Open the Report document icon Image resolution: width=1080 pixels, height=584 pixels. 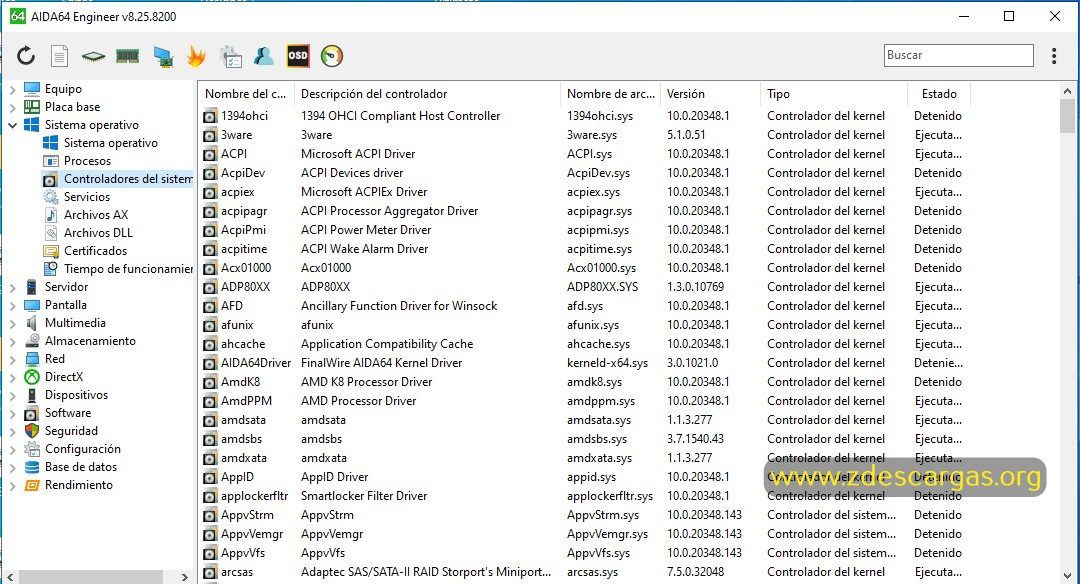(x=60, y=56)
